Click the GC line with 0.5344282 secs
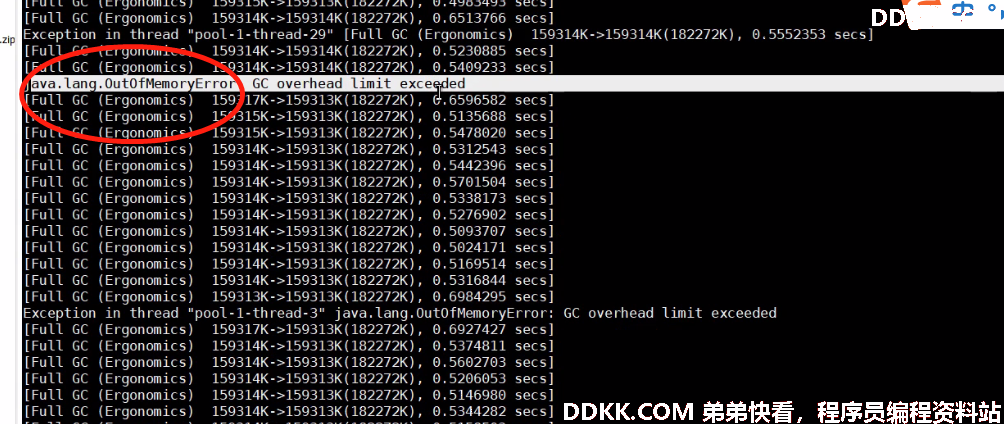Screen dimensions: 1004x424 tap(289, 411)
